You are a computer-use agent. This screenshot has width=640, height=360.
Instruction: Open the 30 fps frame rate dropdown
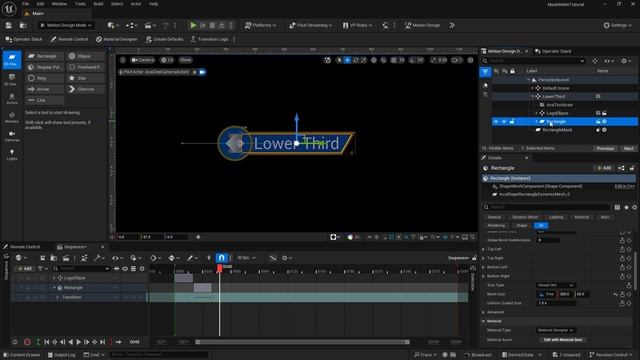[x=246, y=258]
